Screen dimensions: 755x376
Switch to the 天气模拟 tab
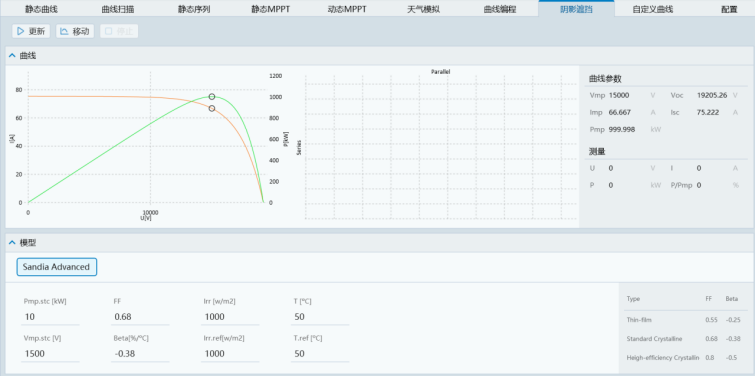pos(423,9)
